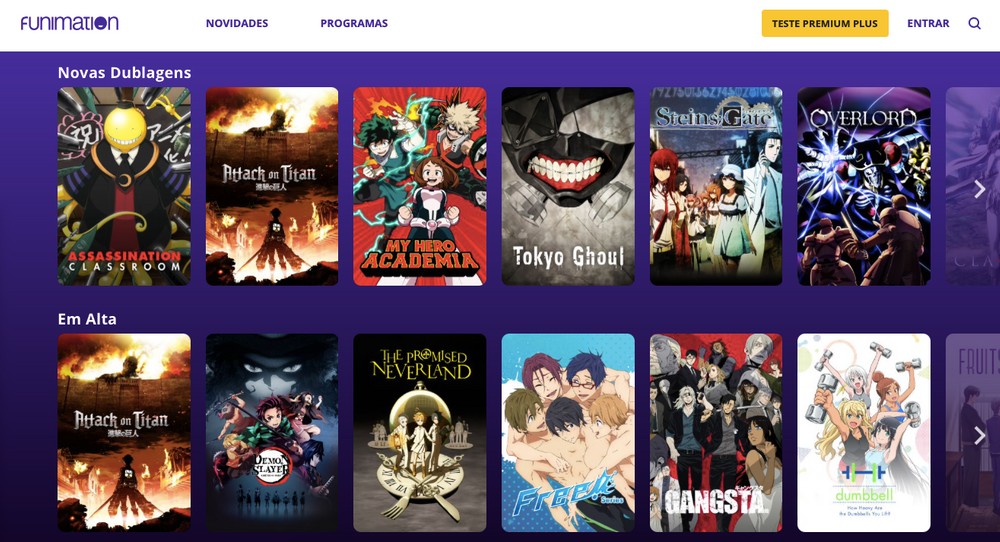1000x542 pixels.
Task: Open the search magnifier icon
Action: 974,24
